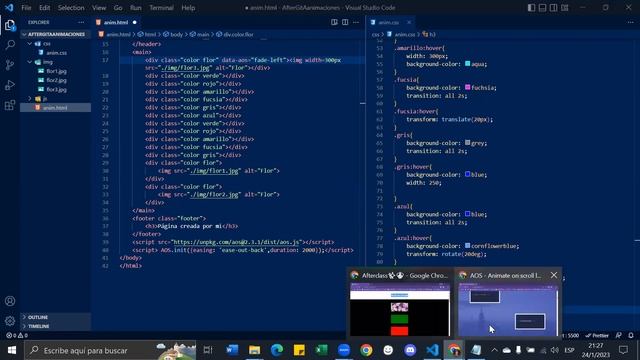Viewport: 640px width, 360px height.
Task: Collapse the AFTERGITAANIMACIONES folder section
Action: [x=55, y=34]
